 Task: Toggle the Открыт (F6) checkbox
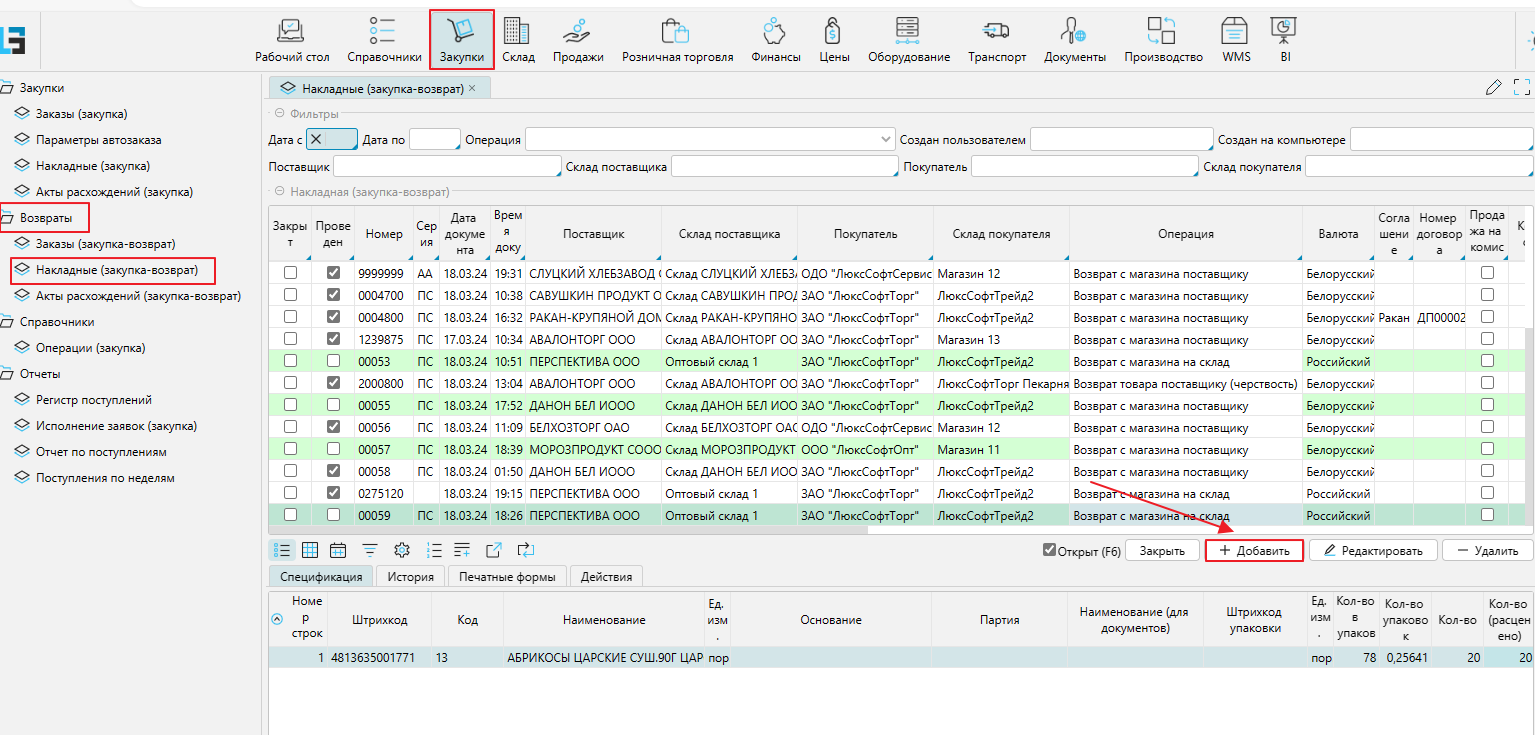click(1049, 550)
